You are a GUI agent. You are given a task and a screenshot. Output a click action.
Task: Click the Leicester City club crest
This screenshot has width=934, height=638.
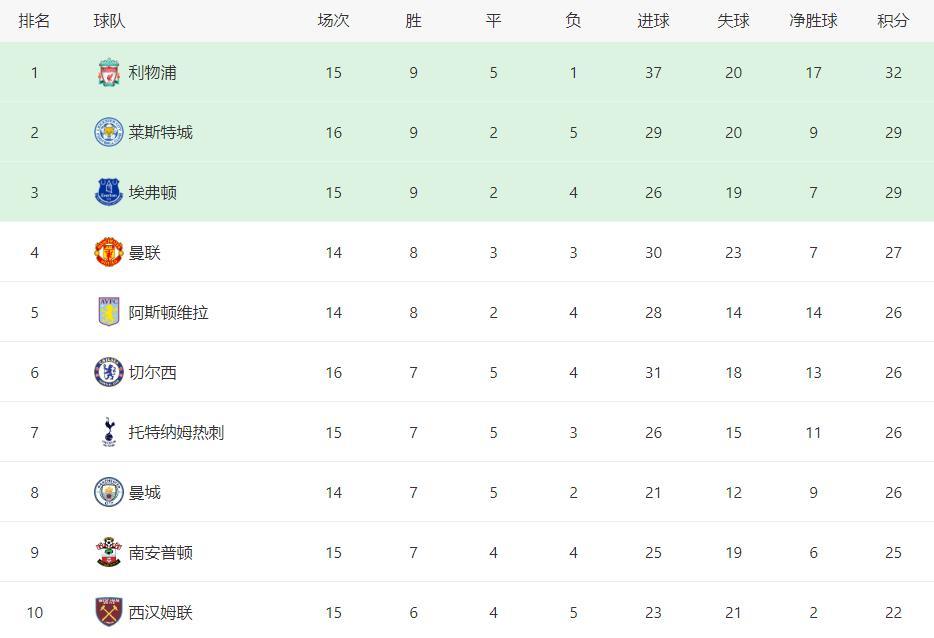click(109, 132)
